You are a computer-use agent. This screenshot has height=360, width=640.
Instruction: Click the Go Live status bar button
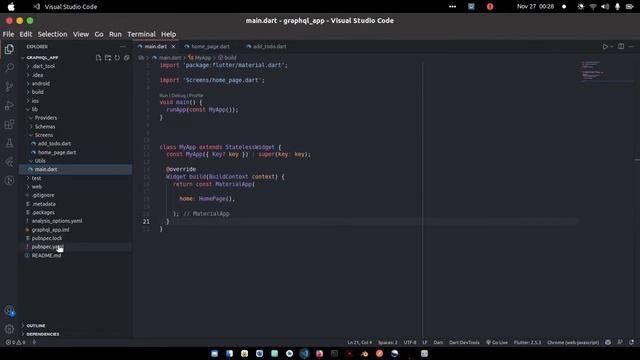pos(497,342)
